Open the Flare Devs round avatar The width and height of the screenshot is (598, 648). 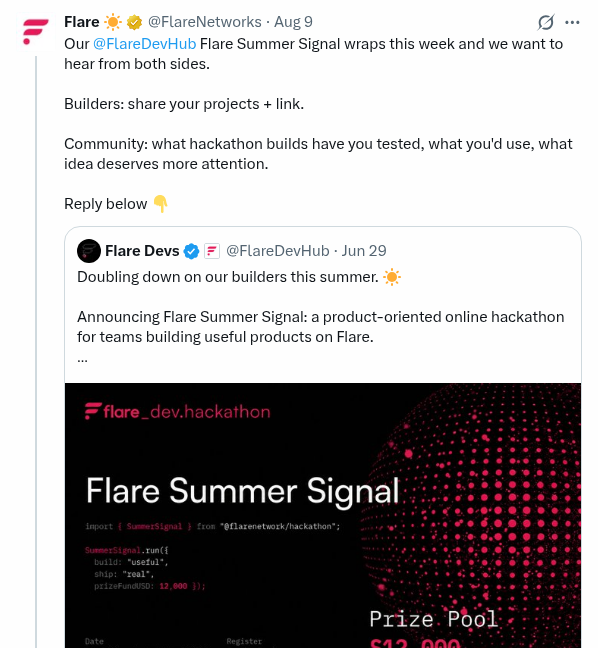pos(89,251)
